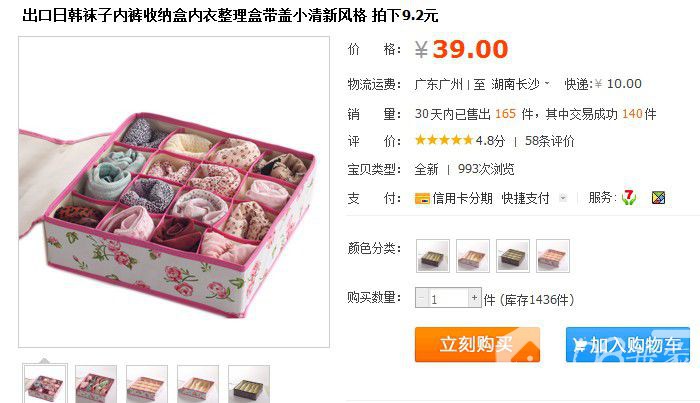Open the 58条评价 reviews link
The width and height of the screenshot is (700, 403).
(550, 141)
